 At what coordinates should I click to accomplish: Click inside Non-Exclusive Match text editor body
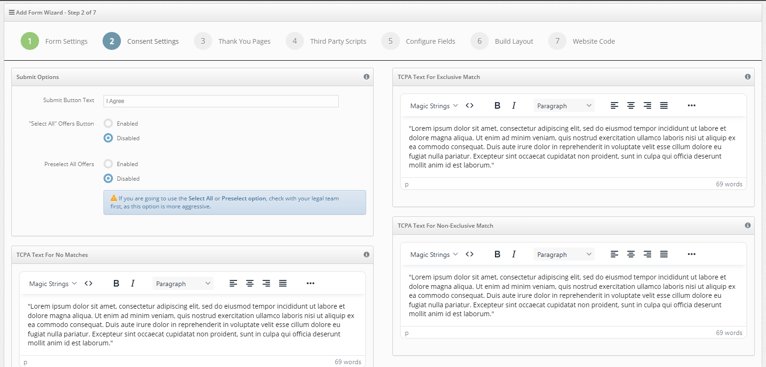tap(574, 295)
